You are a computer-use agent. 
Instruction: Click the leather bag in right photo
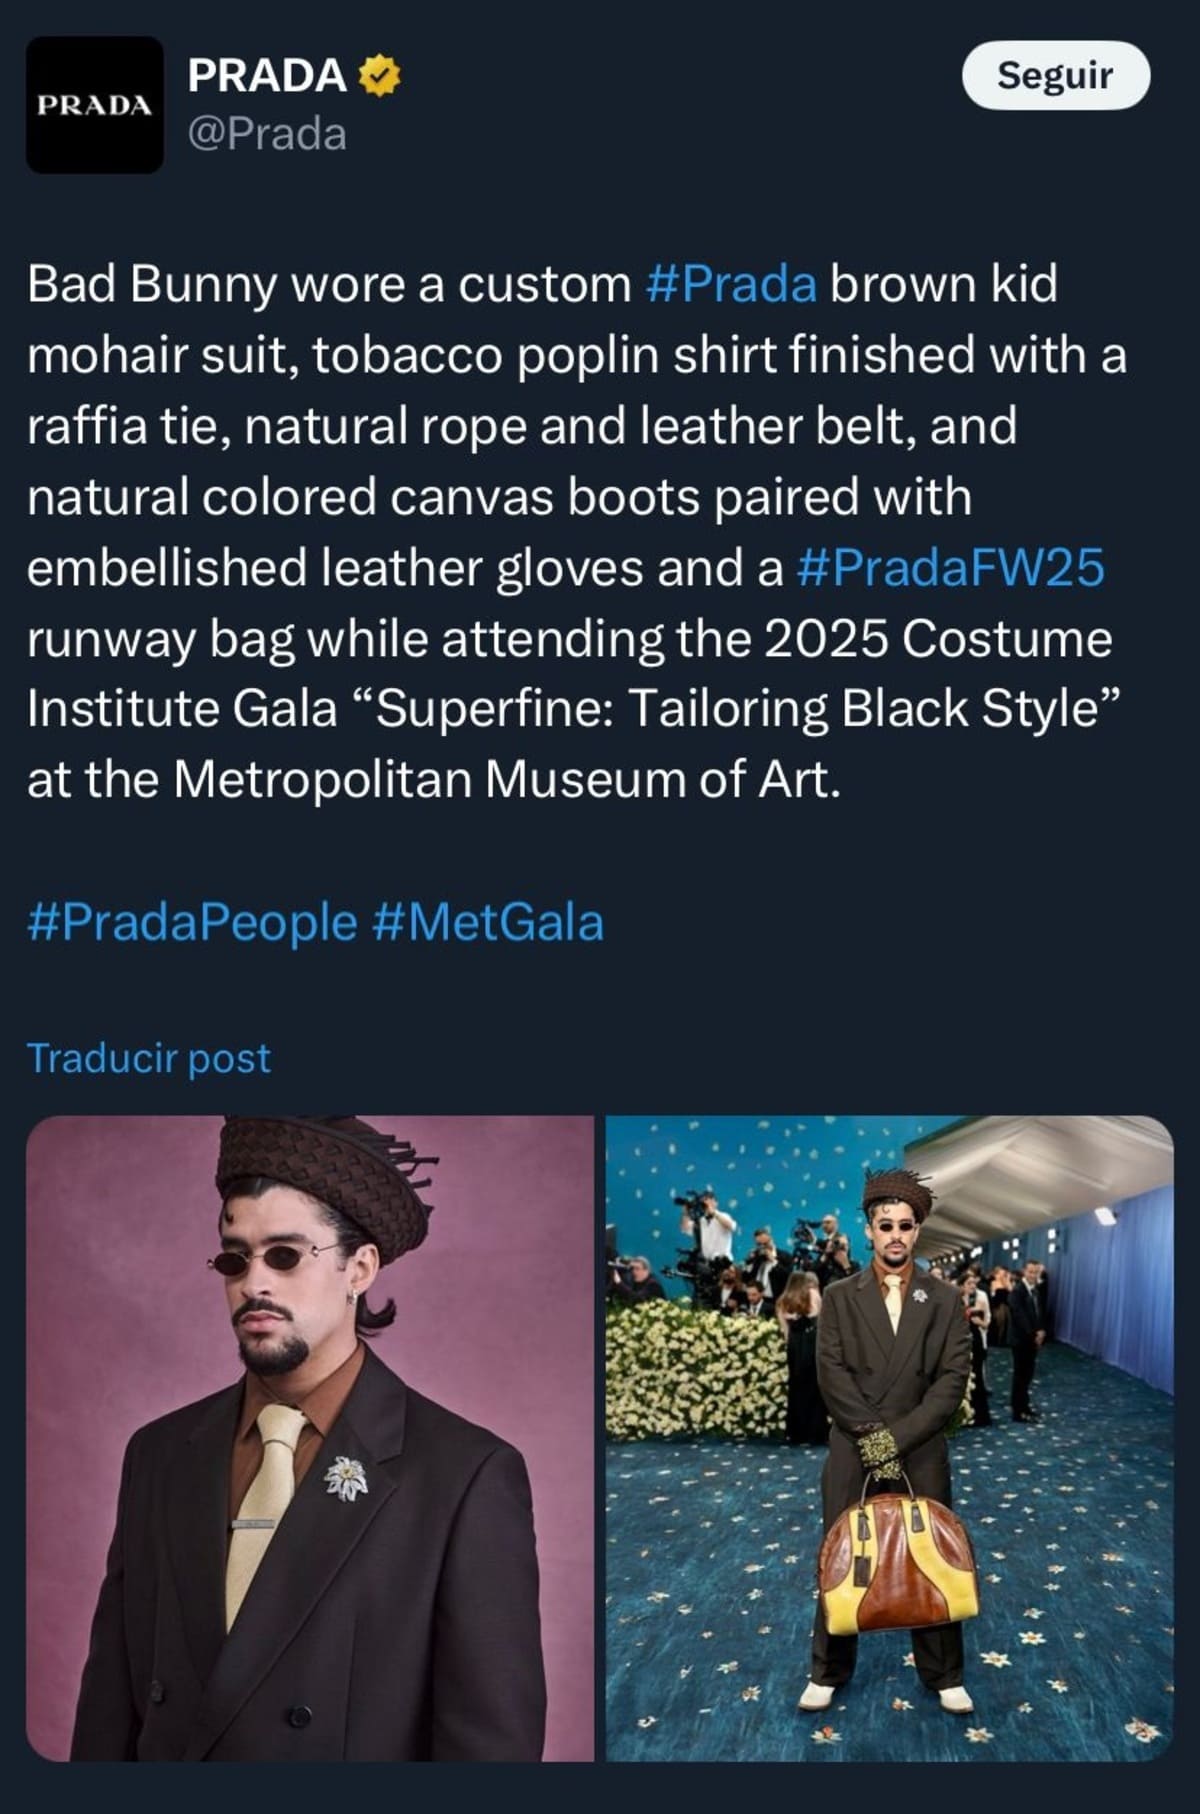tap(898, 1562)
